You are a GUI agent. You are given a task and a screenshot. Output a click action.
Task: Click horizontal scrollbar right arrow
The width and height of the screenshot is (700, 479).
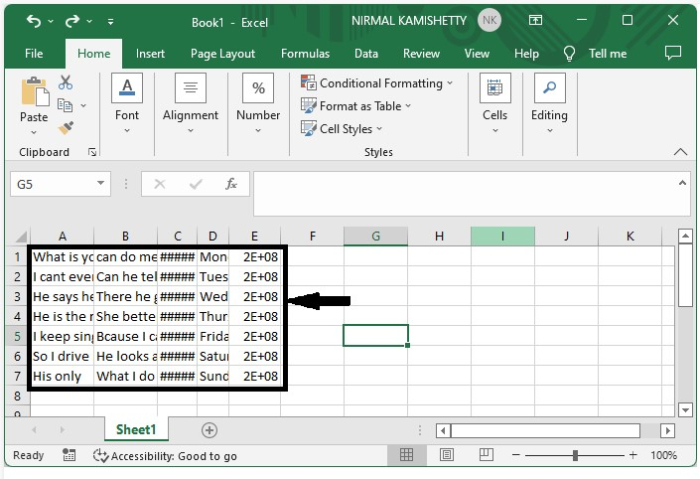click(x=667, y=431)
